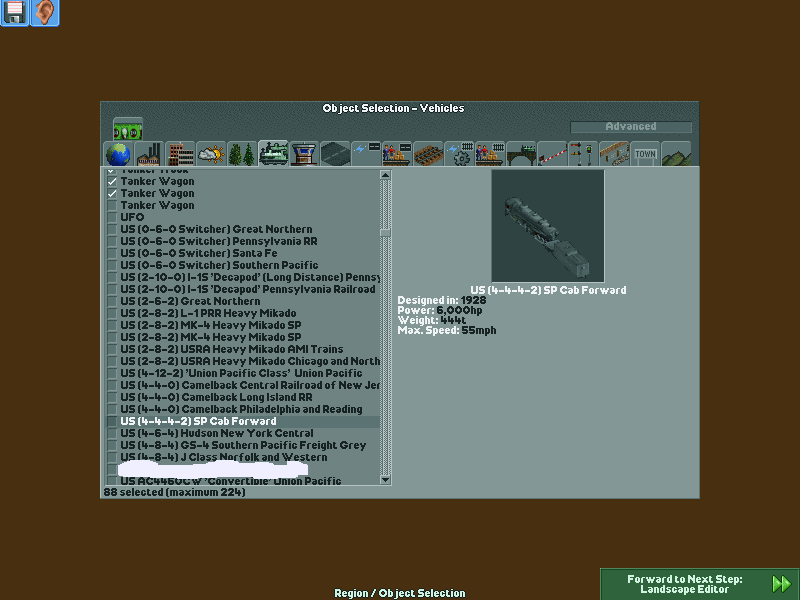The height and width of the screenshot is (600, 800).
Task: Open the Road stations passengers tab
Action: coord(397,154)
